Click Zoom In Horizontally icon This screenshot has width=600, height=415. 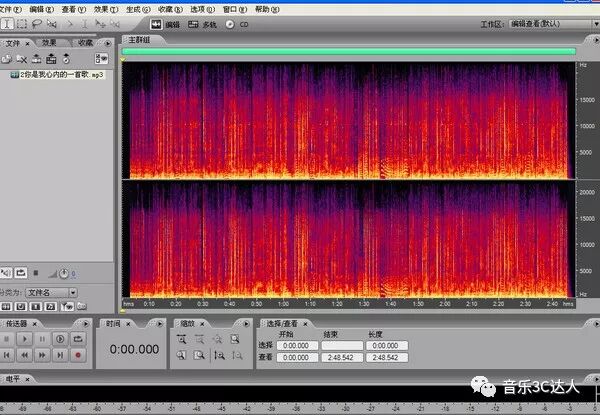tap(181, 339)
